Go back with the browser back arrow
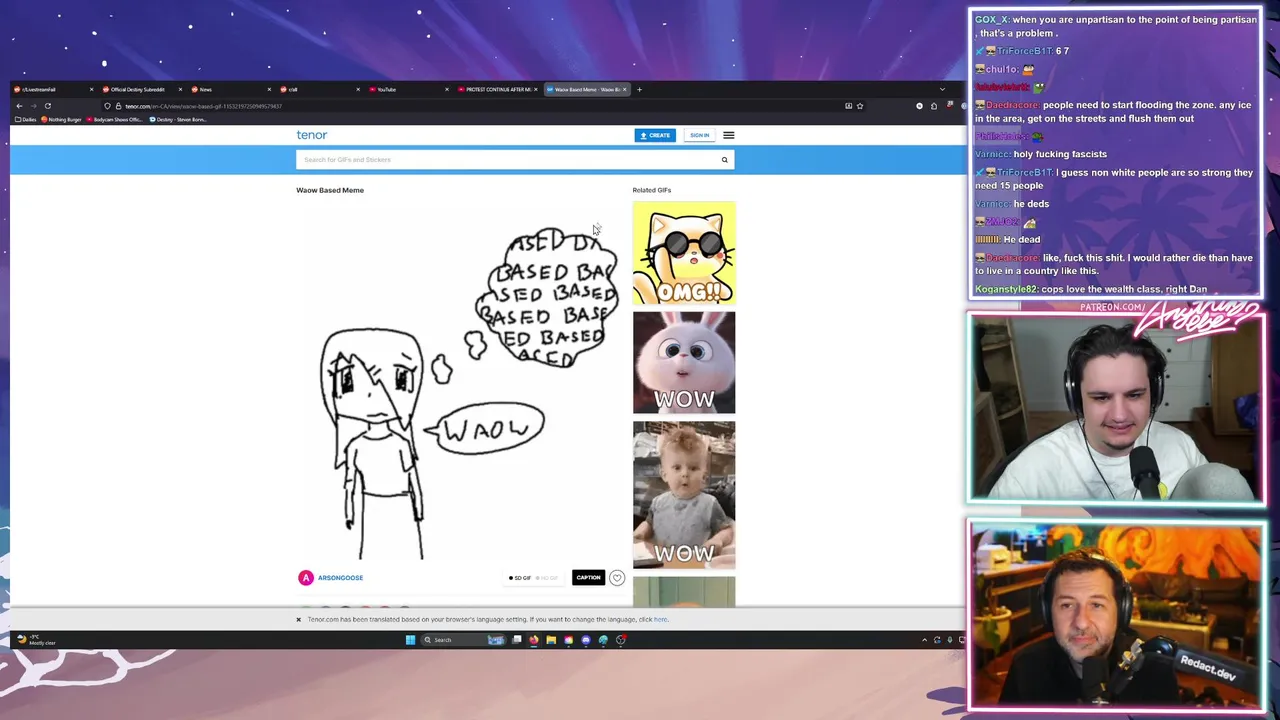The height and width of the screenshot is (720, 1280). [x=19, y=106]
